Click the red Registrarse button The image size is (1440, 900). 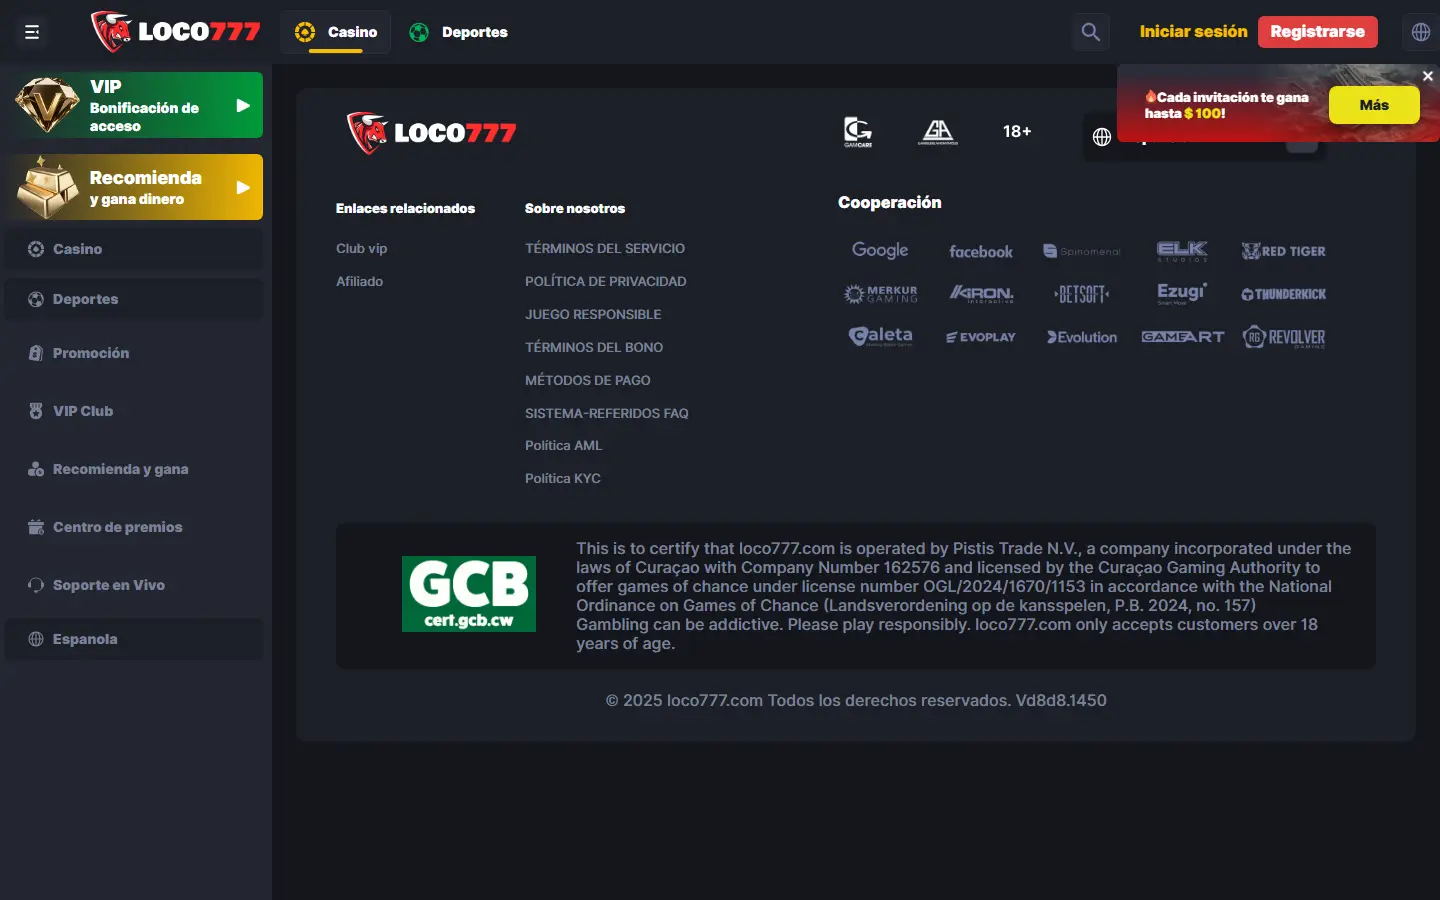click(x=1318, y=32)
